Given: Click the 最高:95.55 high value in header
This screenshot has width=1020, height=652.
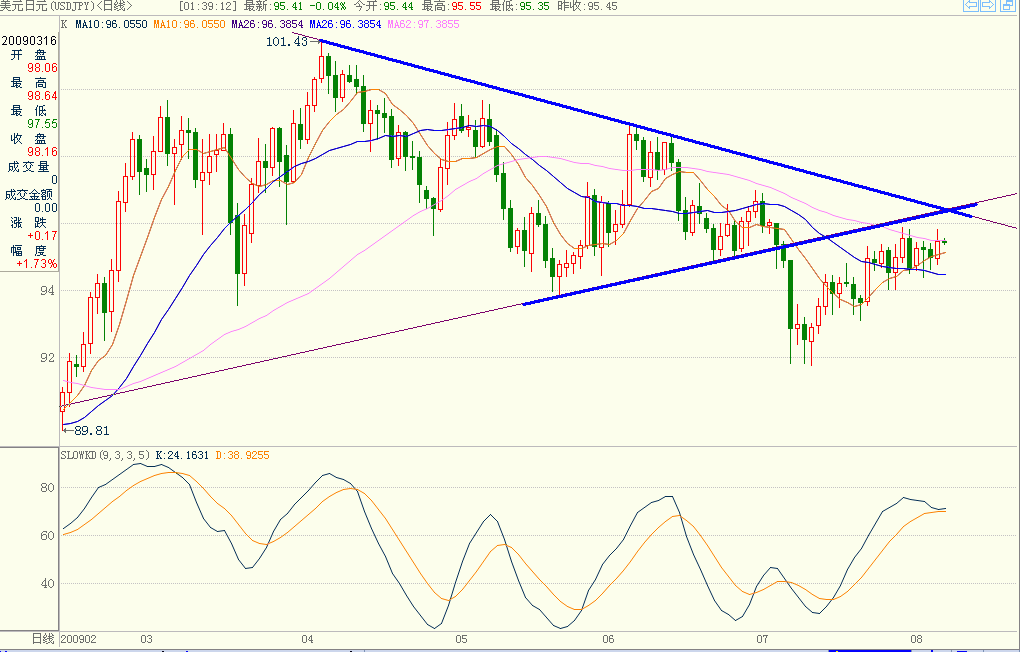Looking at the screenshot, I should point(451,6).
